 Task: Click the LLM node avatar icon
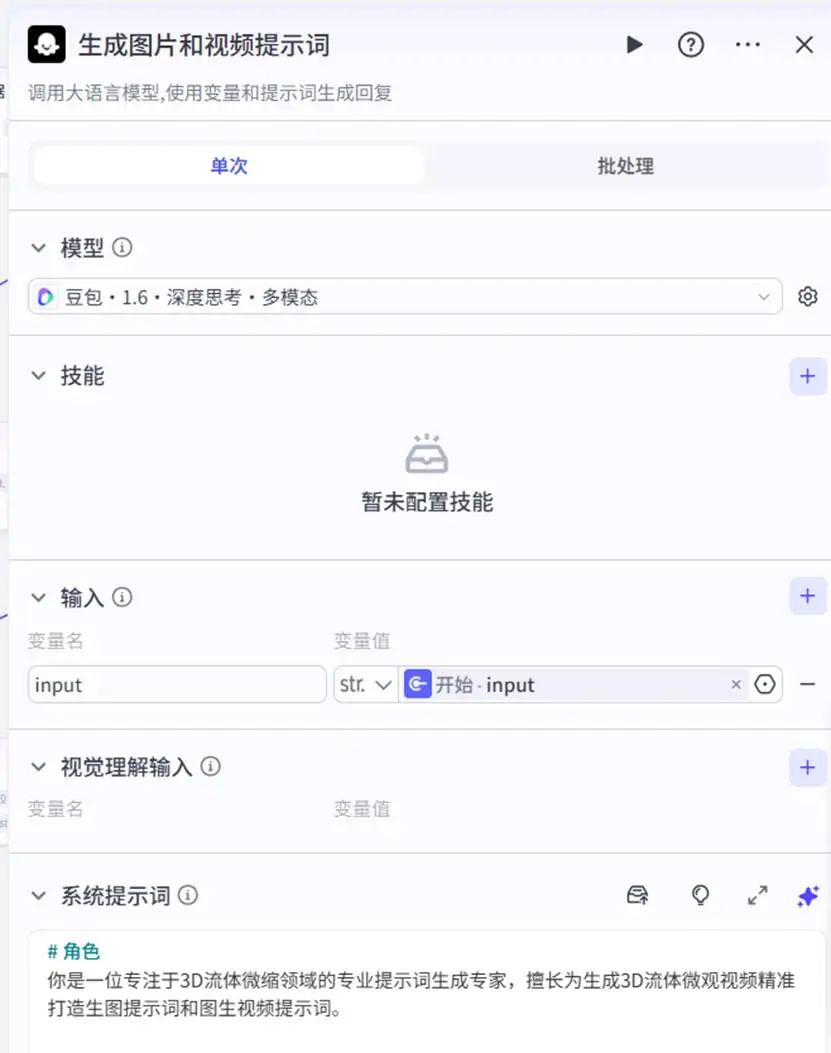coord(46,44)
